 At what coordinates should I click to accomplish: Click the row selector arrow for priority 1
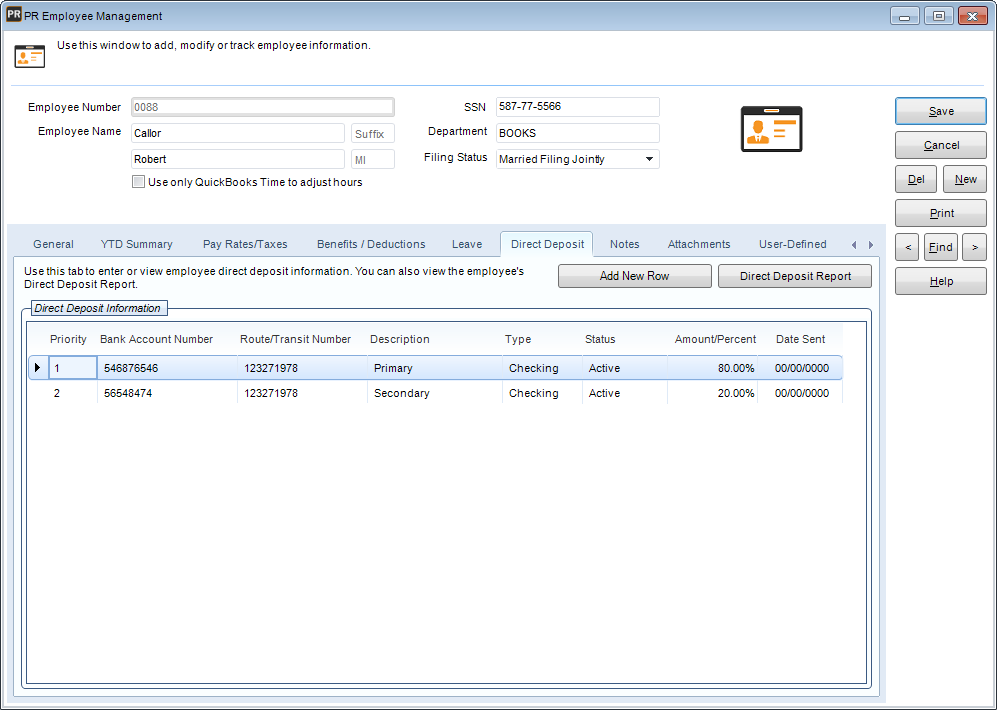(37, 368)
